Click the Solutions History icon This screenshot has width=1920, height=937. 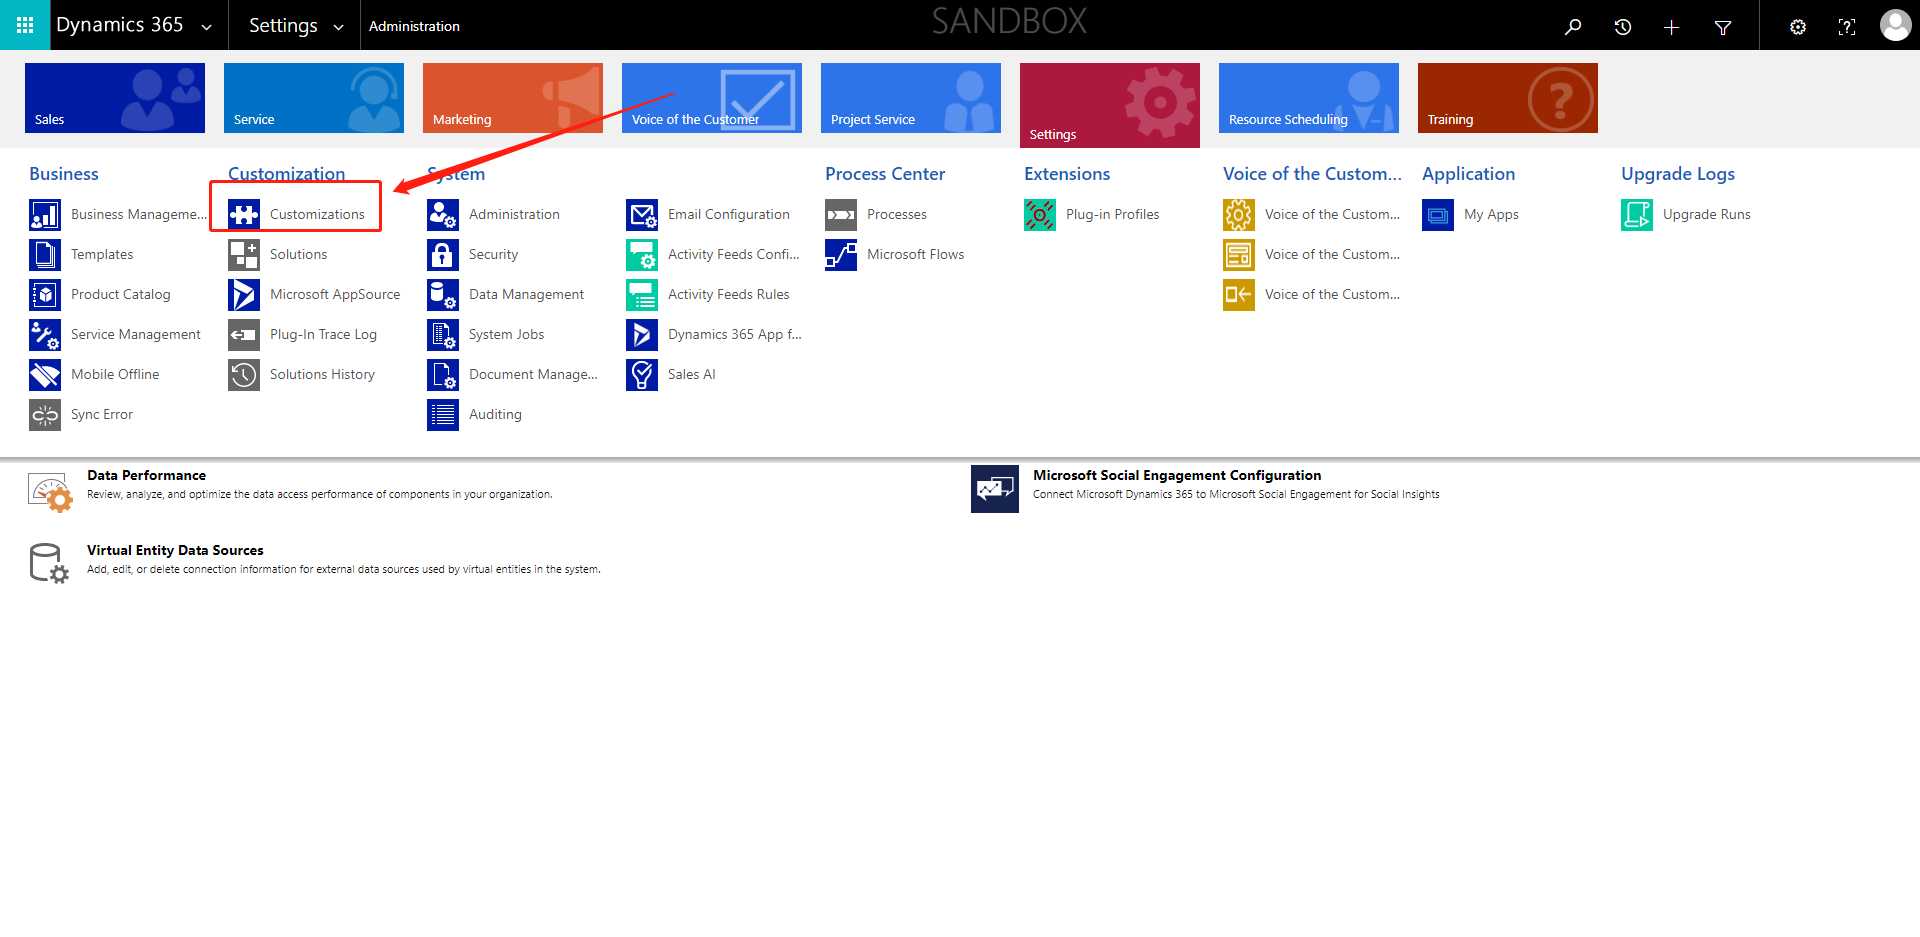244,375
